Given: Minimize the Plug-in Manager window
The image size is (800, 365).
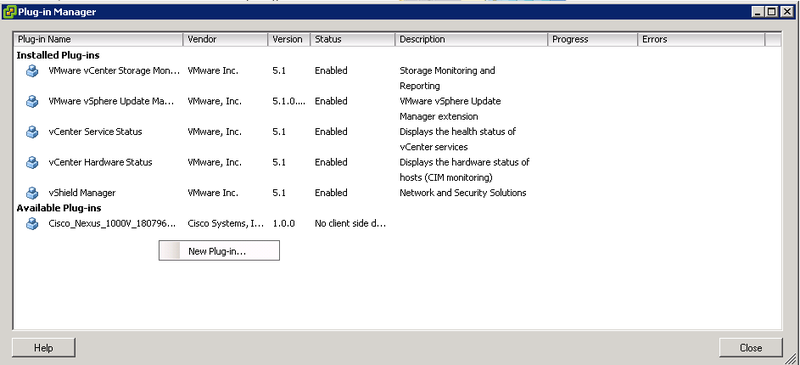Looking at the screenshot, I should (759, 12).
